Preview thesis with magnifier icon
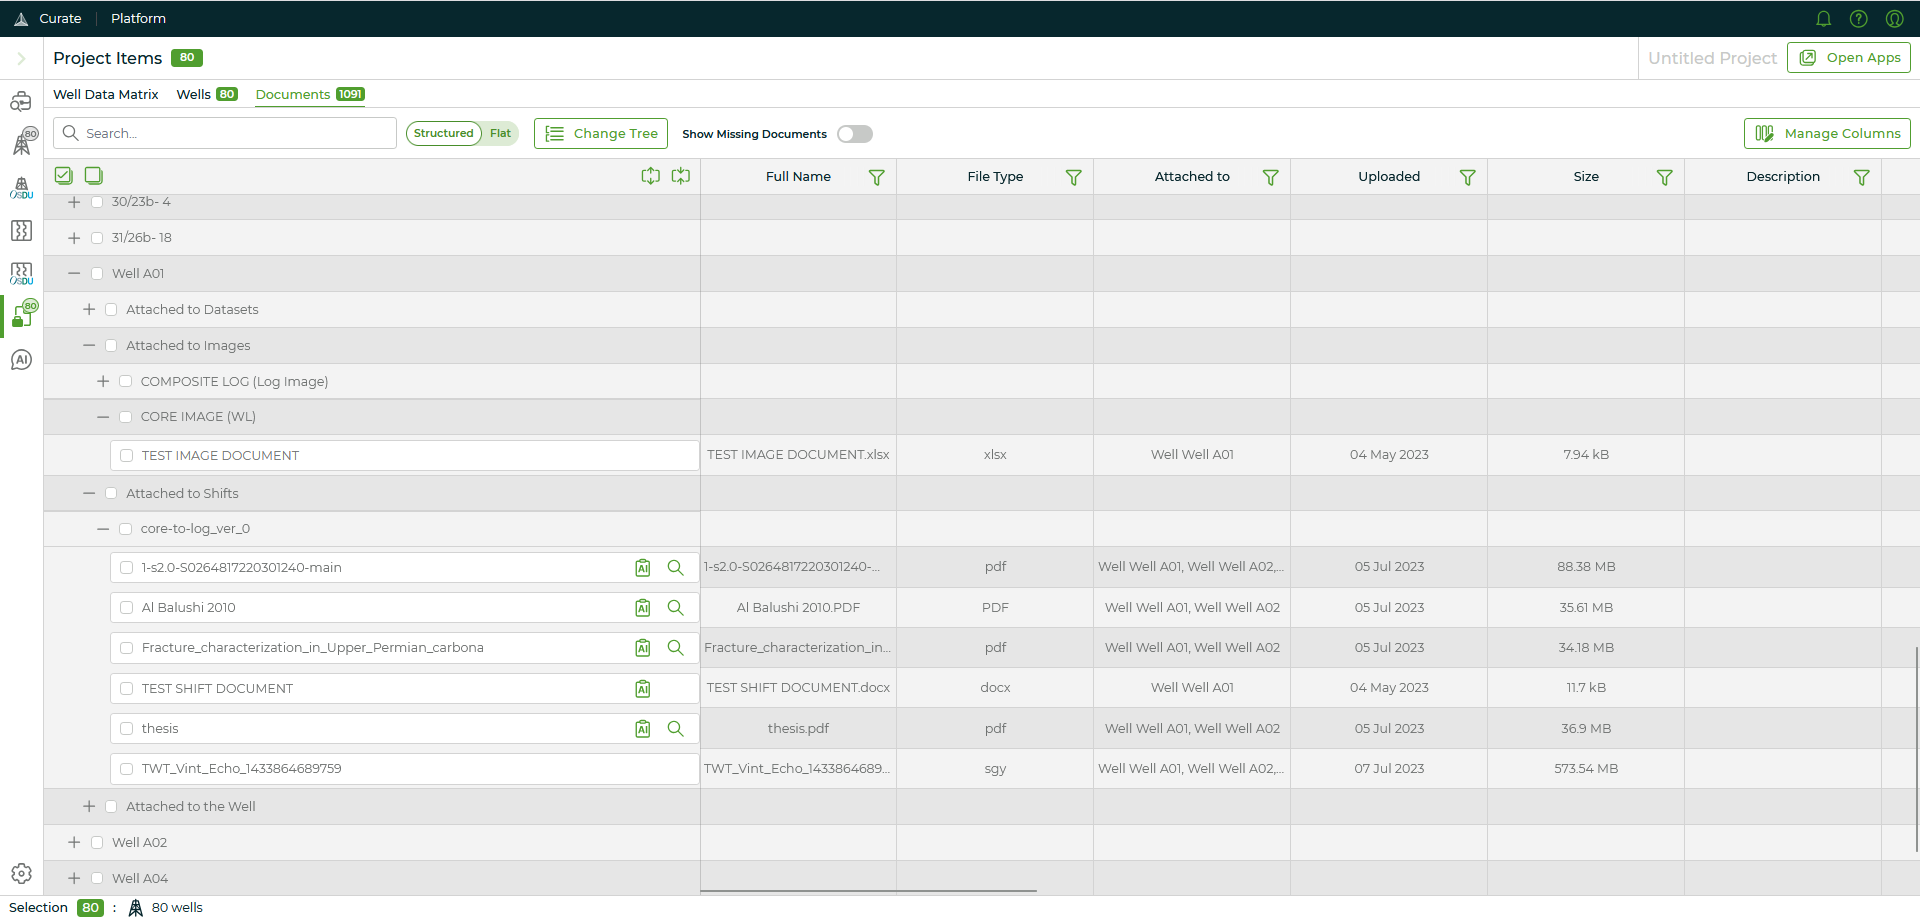Image resolution: width=1920 pixels, height=920 pixels. [676, 729]
